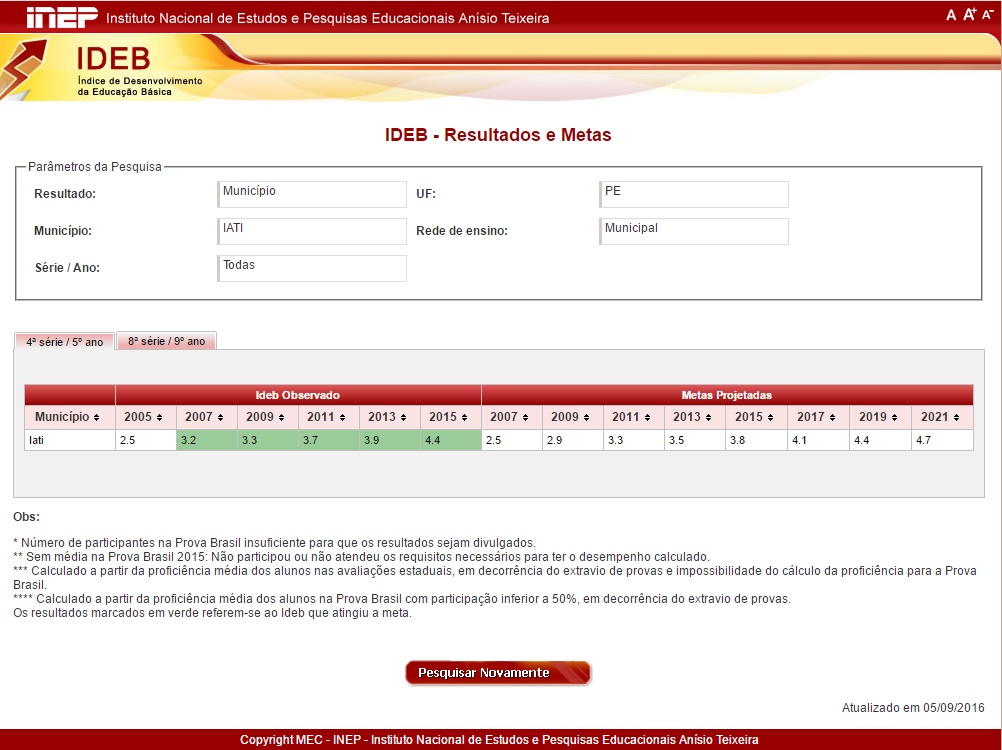The width and height of the screenshot is (1002, 750).
Task: Select green observed 2011 value 3.7
Action: click(328, 440)
